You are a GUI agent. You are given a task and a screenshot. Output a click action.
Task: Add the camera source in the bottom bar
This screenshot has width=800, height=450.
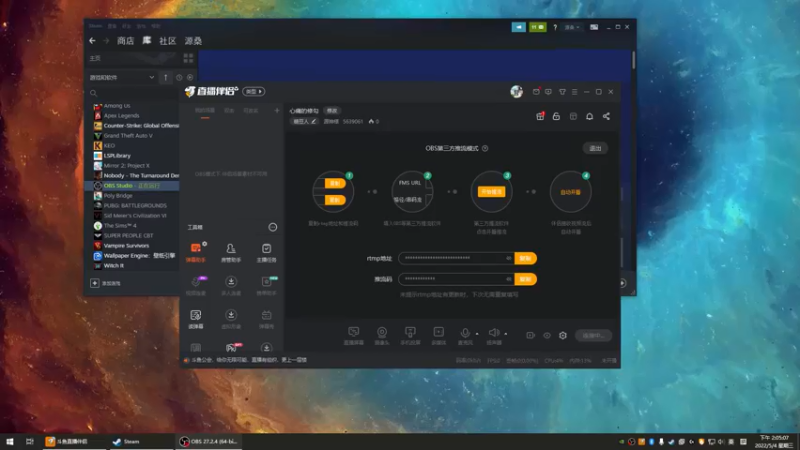[x=382, y=335]
